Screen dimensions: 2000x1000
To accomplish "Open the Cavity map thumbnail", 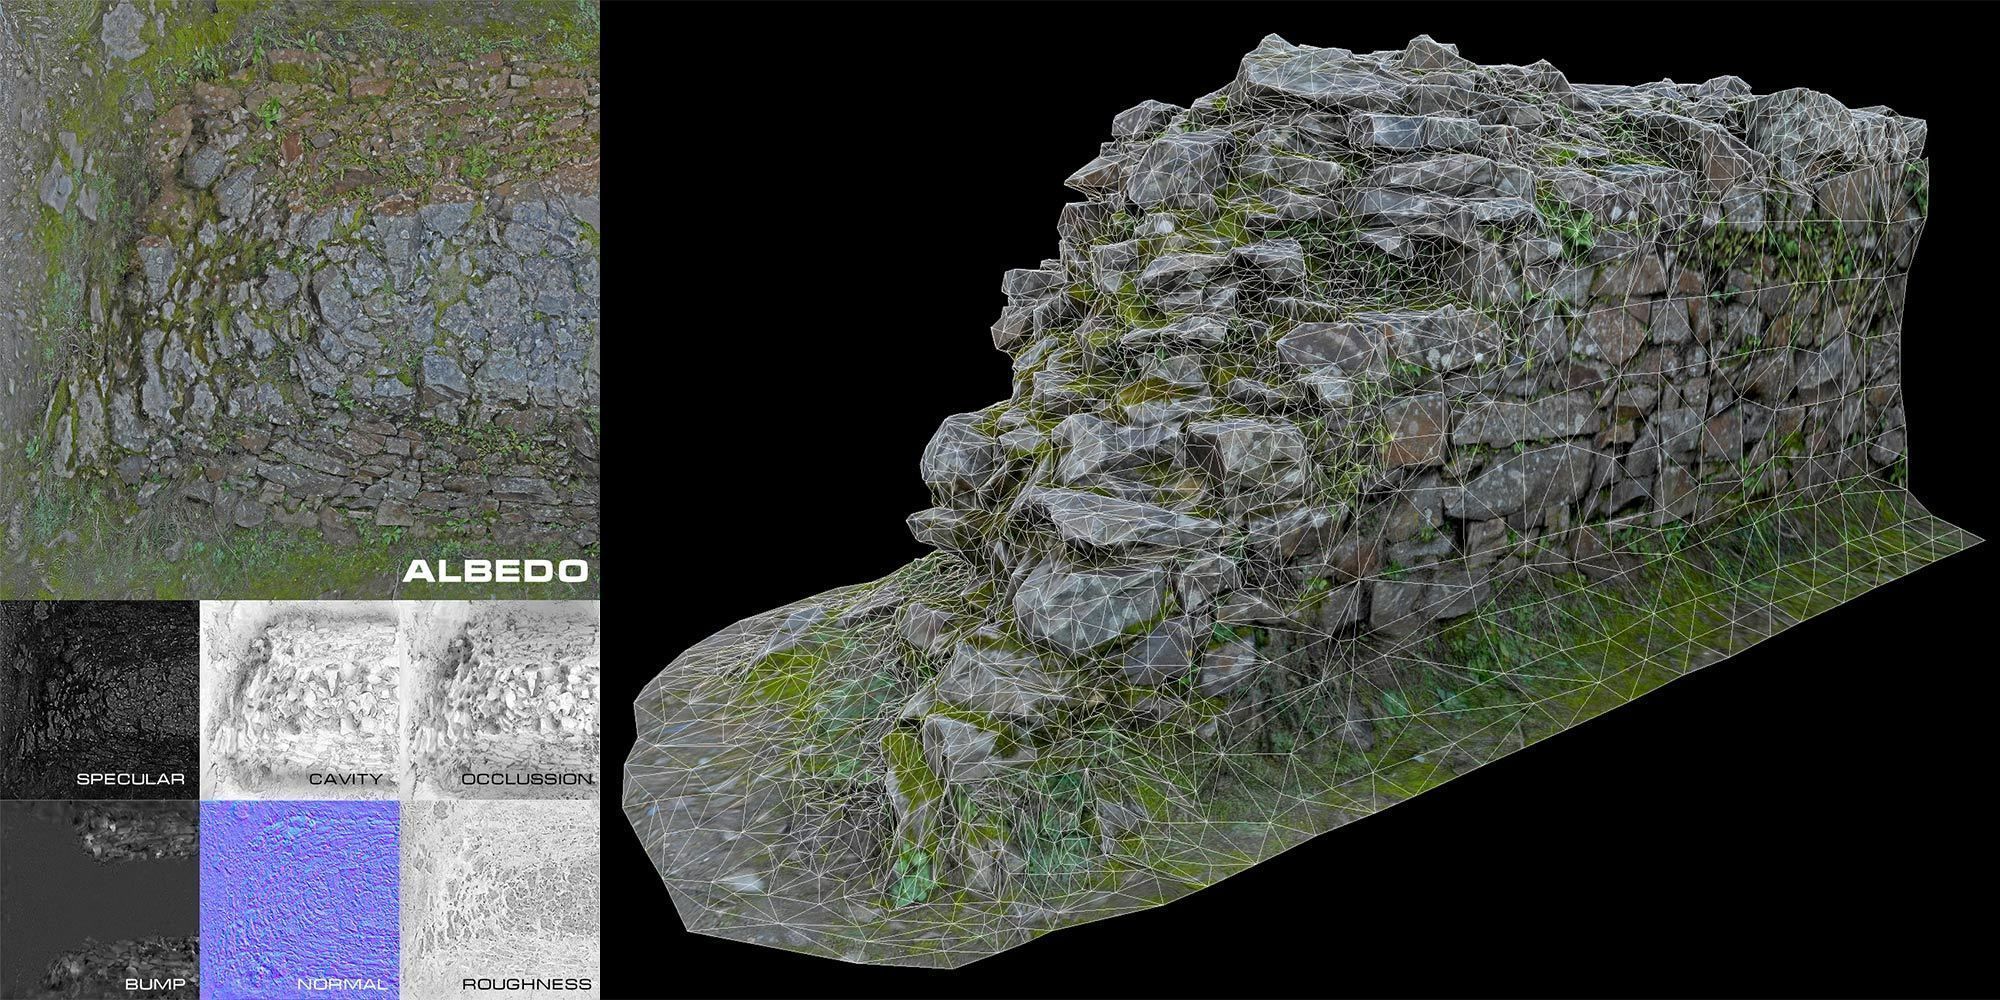I will [x=300, y=699].
